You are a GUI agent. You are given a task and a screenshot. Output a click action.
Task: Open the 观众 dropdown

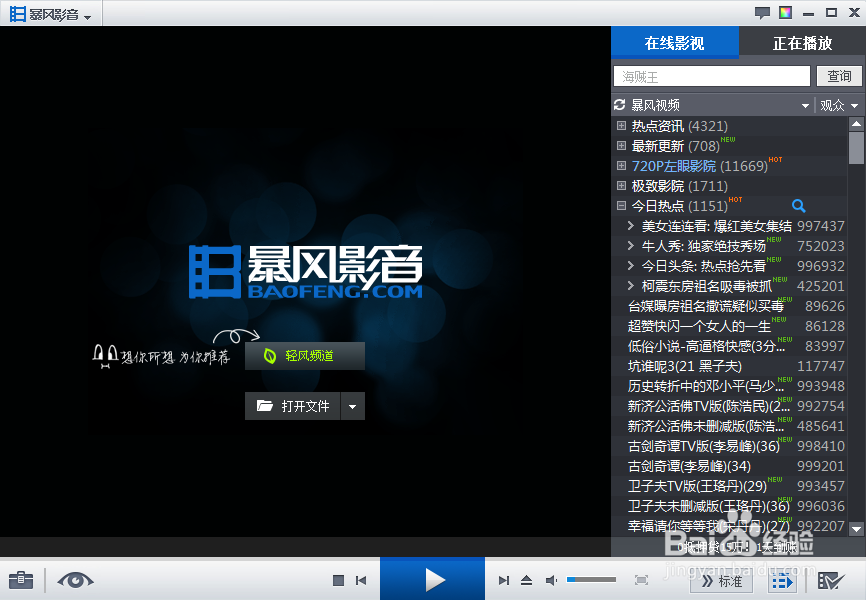(839, 105)
